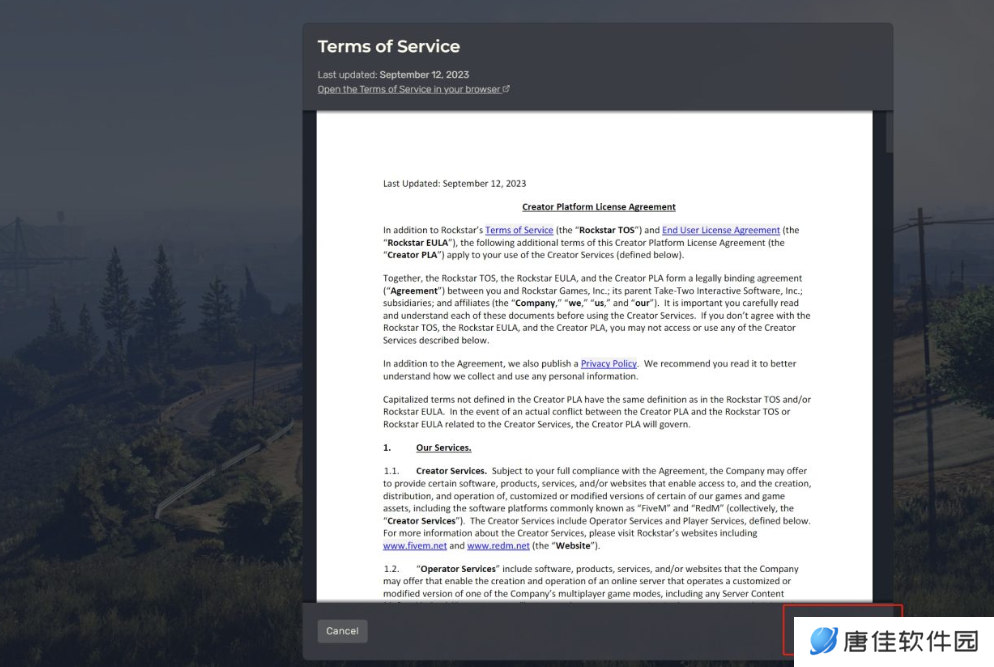This screenshot has width=994, height=667.
Task: Open the www.fivem.net website link
Action: [415, 546]
